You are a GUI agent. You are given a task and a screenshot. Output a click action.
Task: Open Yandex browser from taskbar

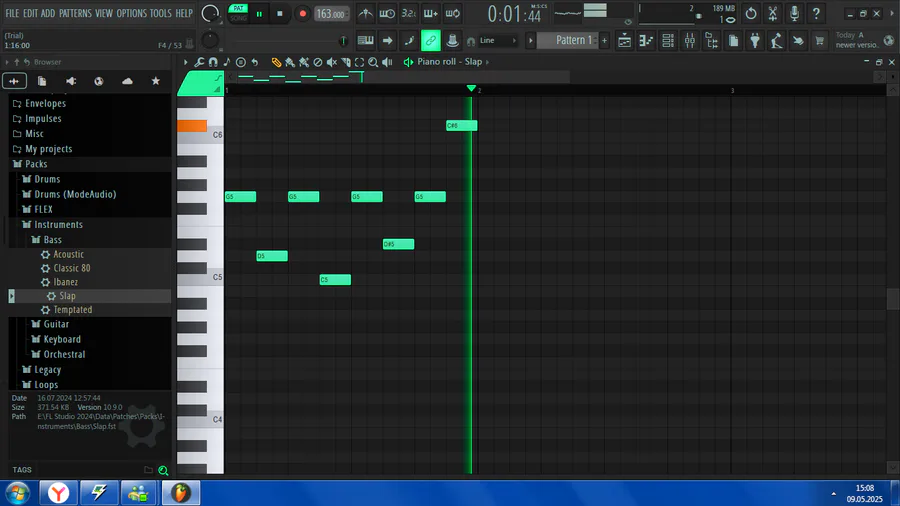coord(58,493)
